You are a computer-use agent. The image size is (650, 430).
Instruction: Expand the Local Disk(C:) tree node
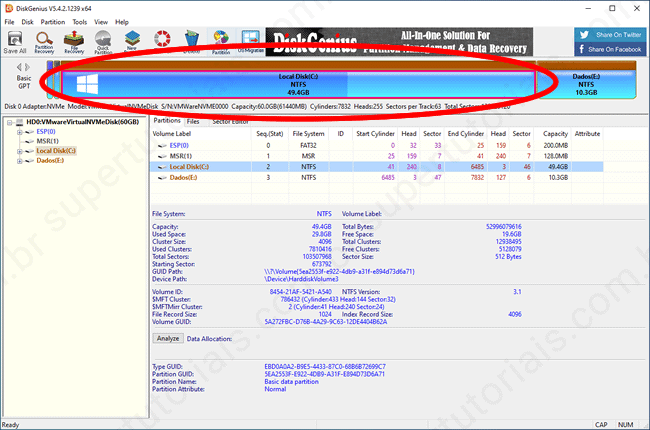pos(19,151)
